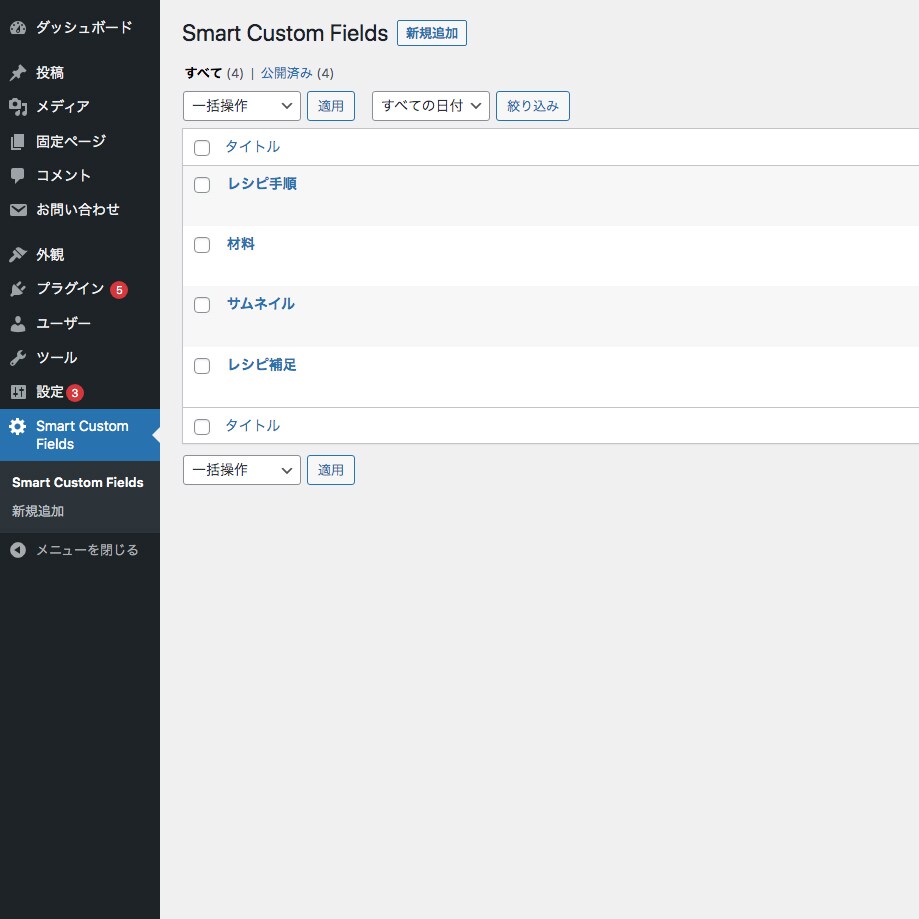Click the 絞り込み filter button
Image resolution: width=919 pixels, height=919 pixels.
click(533, 106)
